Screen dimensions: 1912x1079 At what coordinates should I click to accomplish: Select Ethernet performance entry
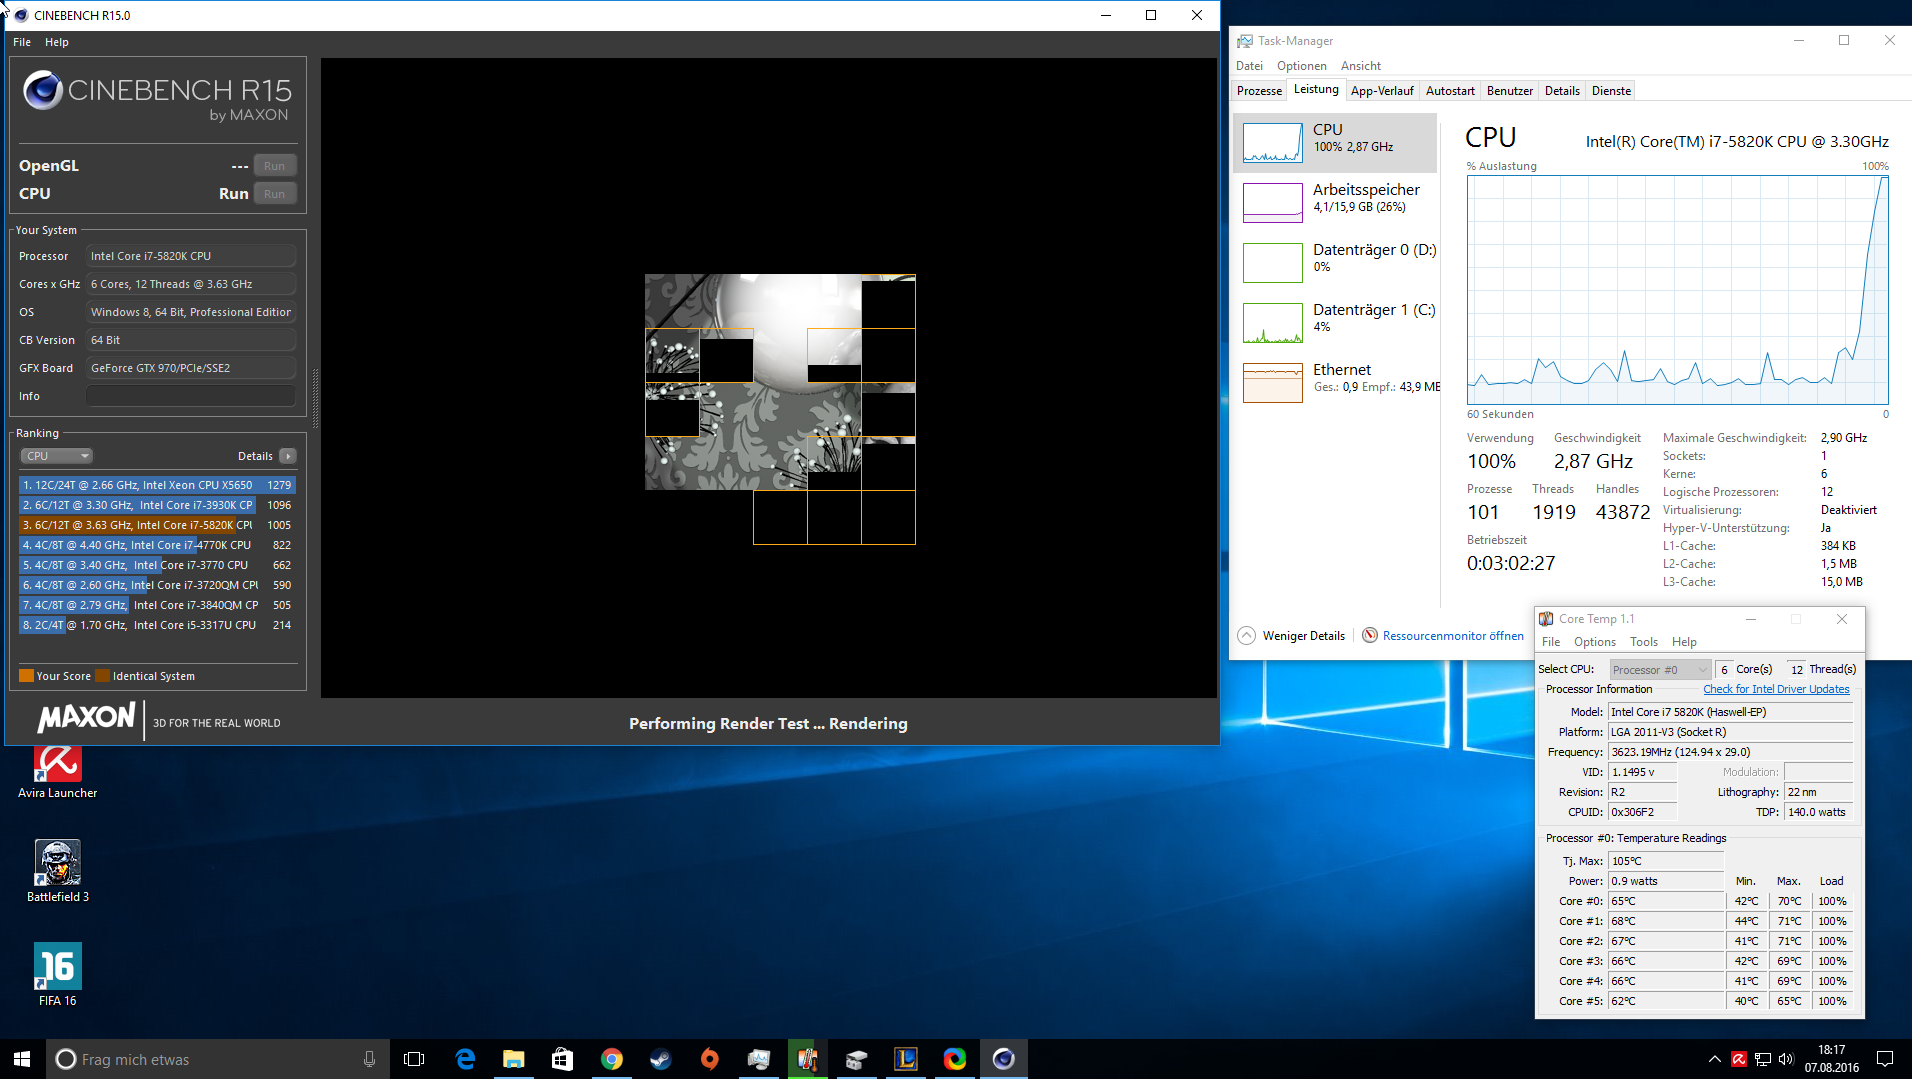(x=1335, y=382)
